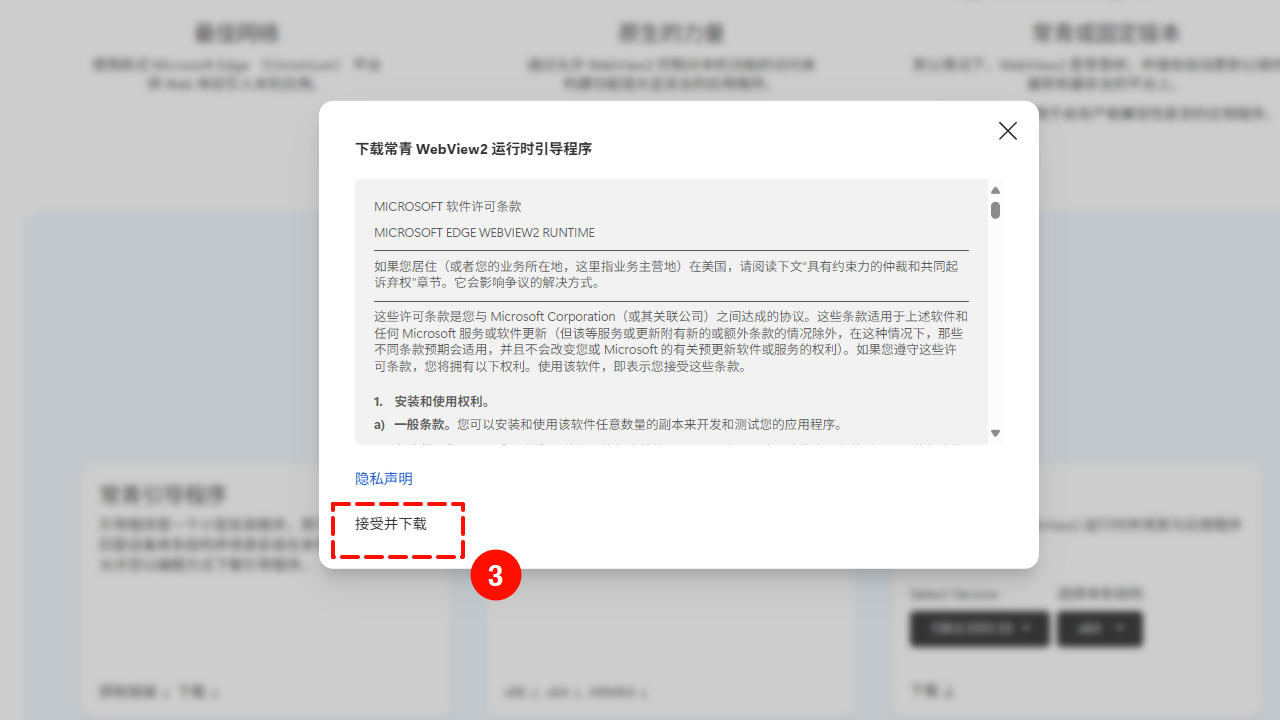Click the paragraph starting 如果您居住

click(666, 275)
